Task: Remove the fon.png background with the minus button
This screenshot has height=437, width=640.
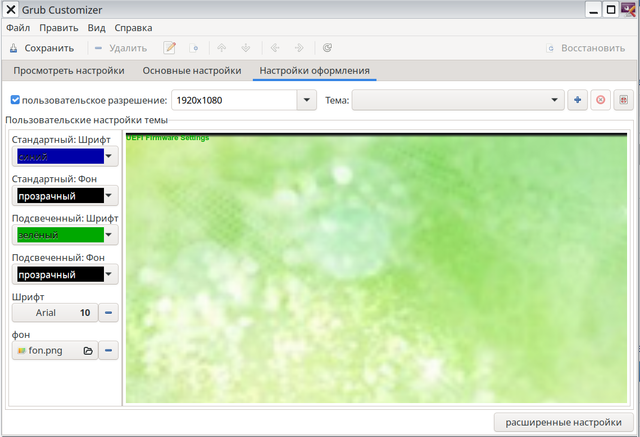Action: tap(109, 350)
